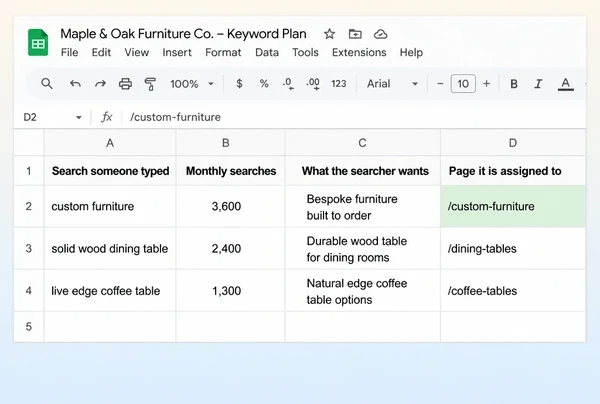Image resolution: width=600 pixels, height=404 pixels.
Task: Undo the last action
Action: (x=75, y=84)
